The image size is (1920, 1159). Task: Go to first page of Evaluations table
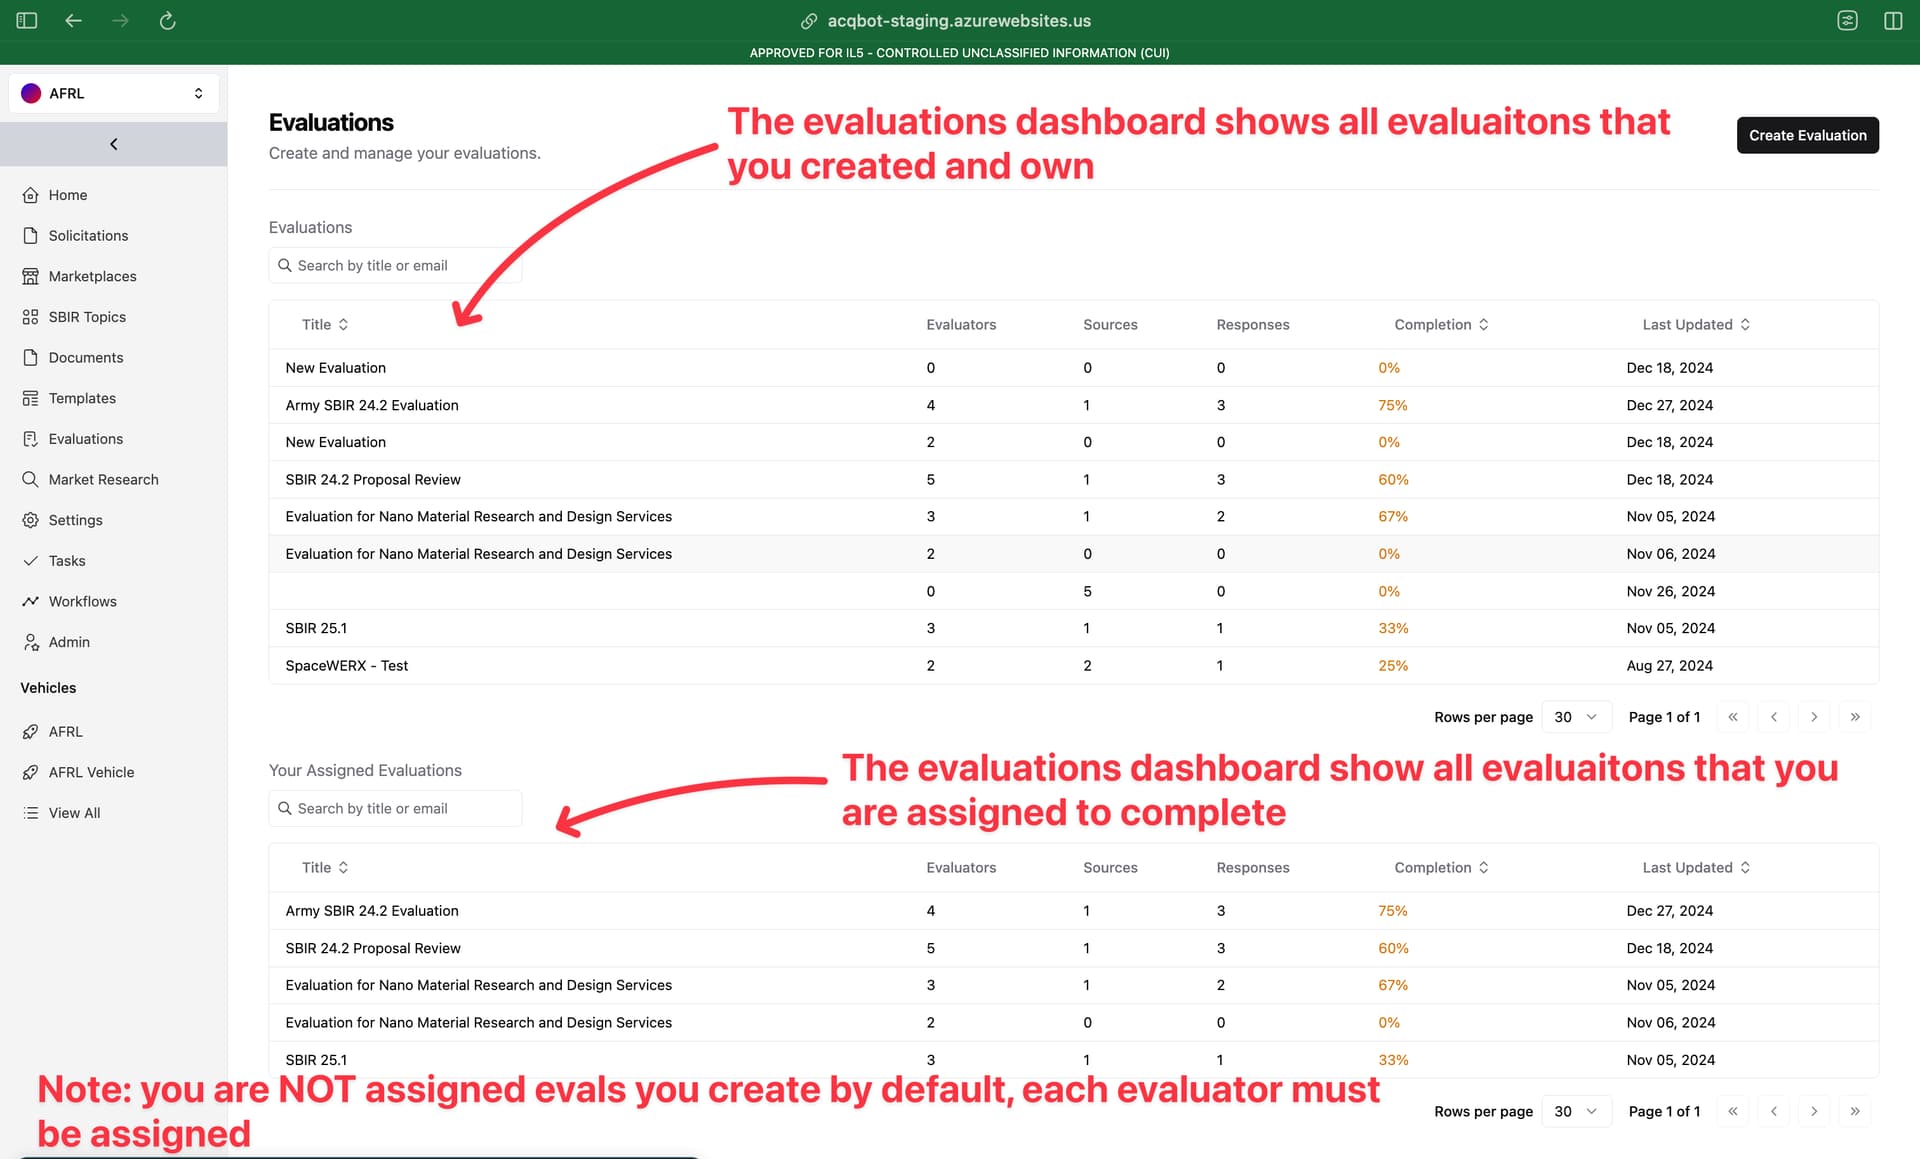[1733, 717]
